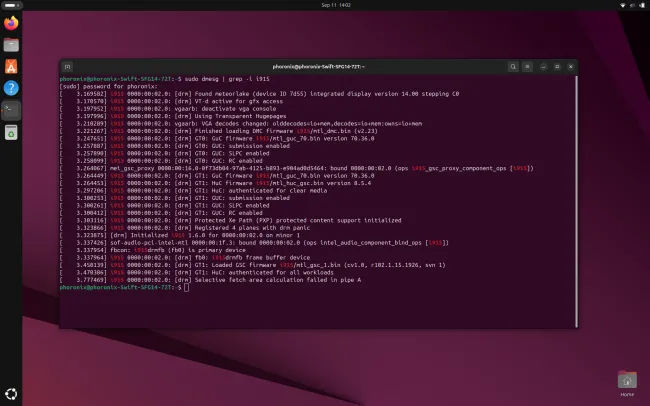The height and width of the screenshot is (406, 650).
Task: Click the 'Selective fetch area calculation failed' line
Action: 210,280
